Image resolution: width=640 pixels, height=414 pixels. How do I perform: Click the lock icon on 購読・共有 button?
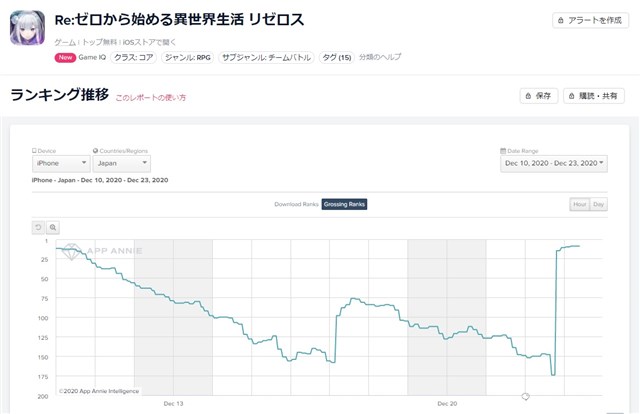pyautogui.click(x=571, y=96)
